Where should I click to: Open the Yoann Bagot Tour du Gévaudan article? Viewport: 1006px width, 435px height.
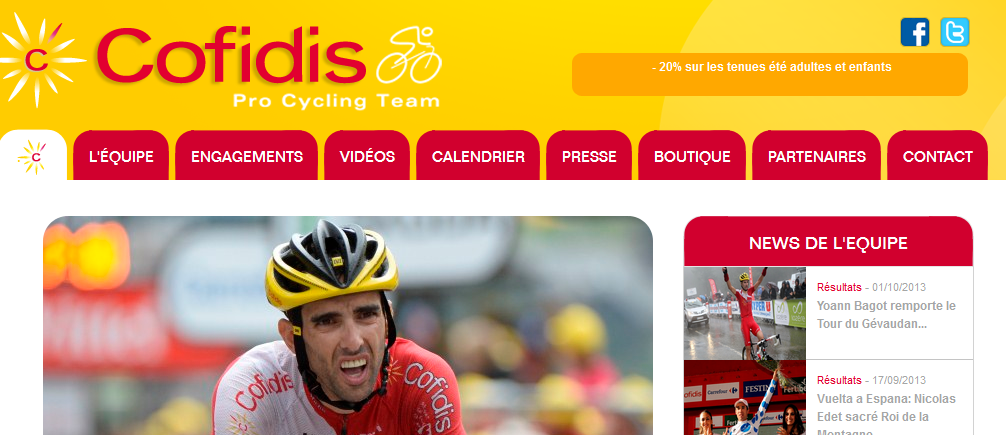[886, 314]
